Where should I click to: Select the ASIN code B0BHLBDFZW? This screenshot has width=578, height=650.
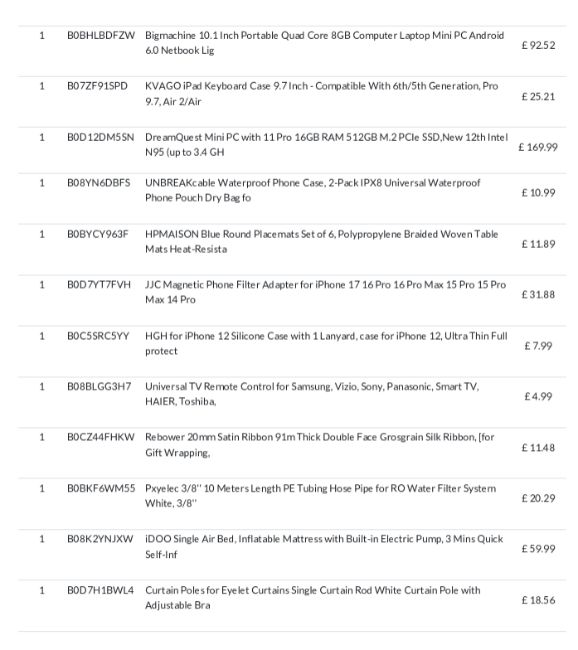[x=101, y=36]
